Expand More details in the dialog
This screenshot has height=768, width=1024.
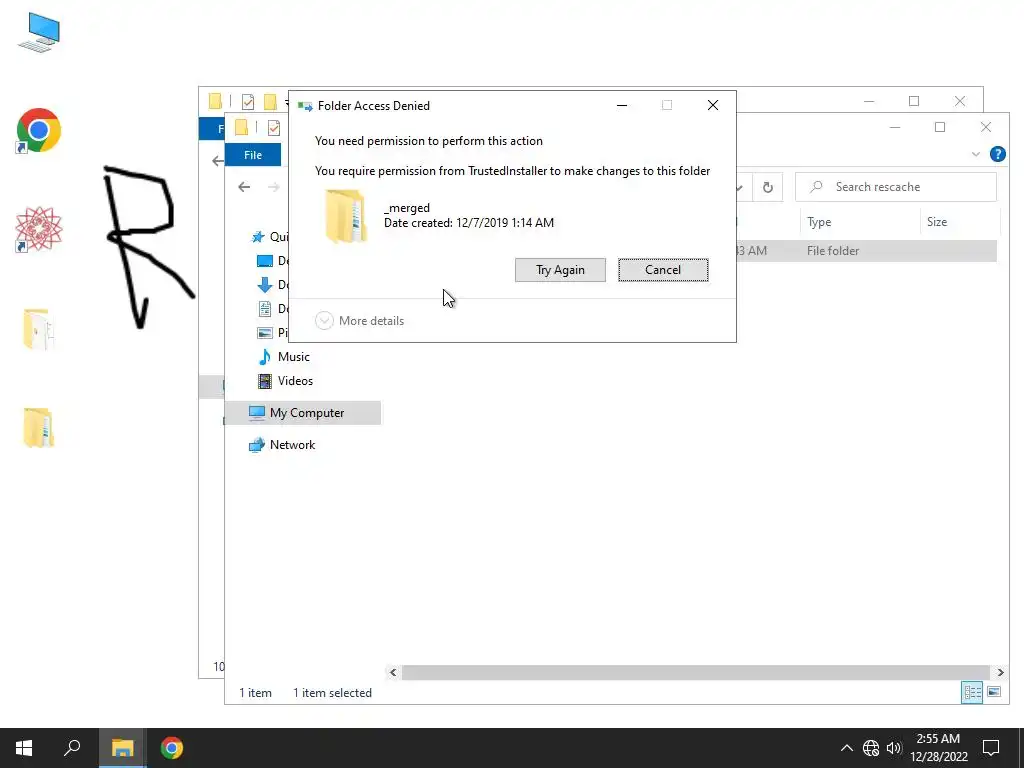click(360, 321)
